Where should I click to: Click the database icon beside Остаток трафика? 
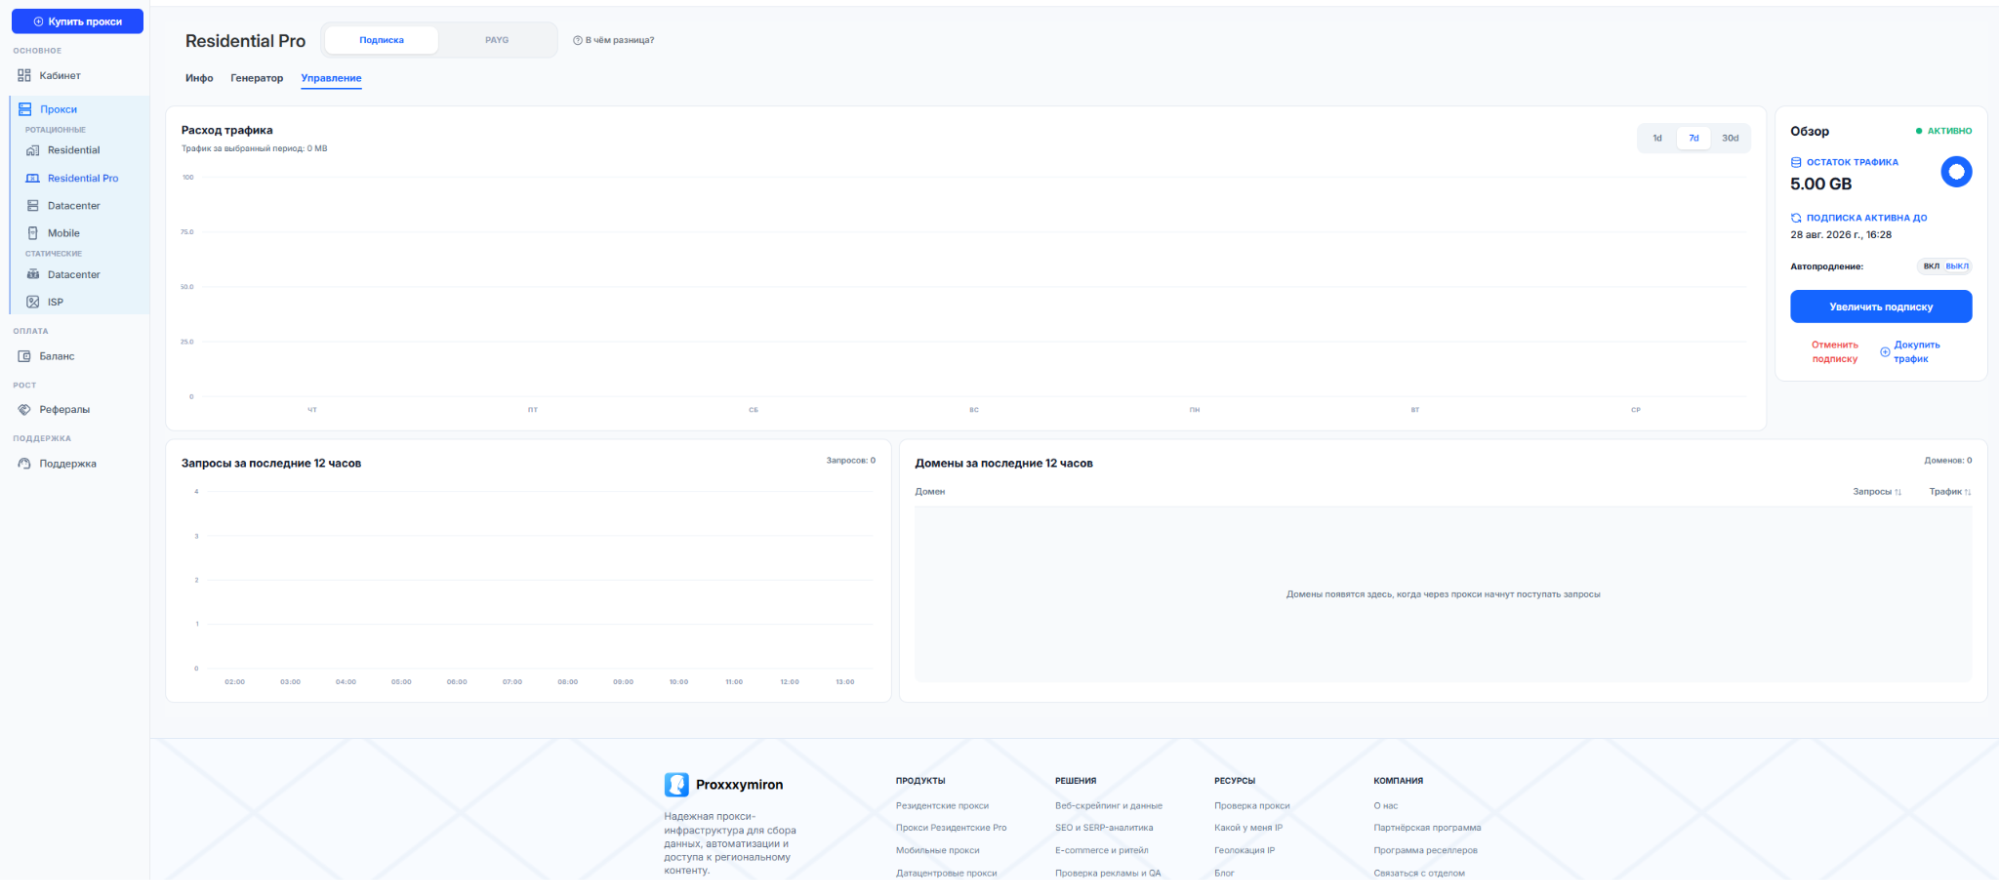(x=1796, y=162)
